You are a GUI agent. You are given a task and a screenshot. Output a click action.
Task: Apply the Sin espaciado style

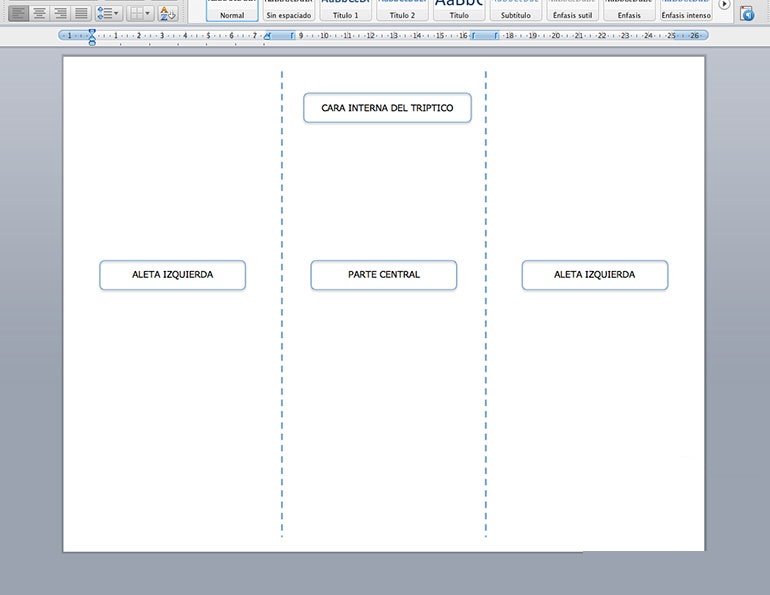[288, 10]
